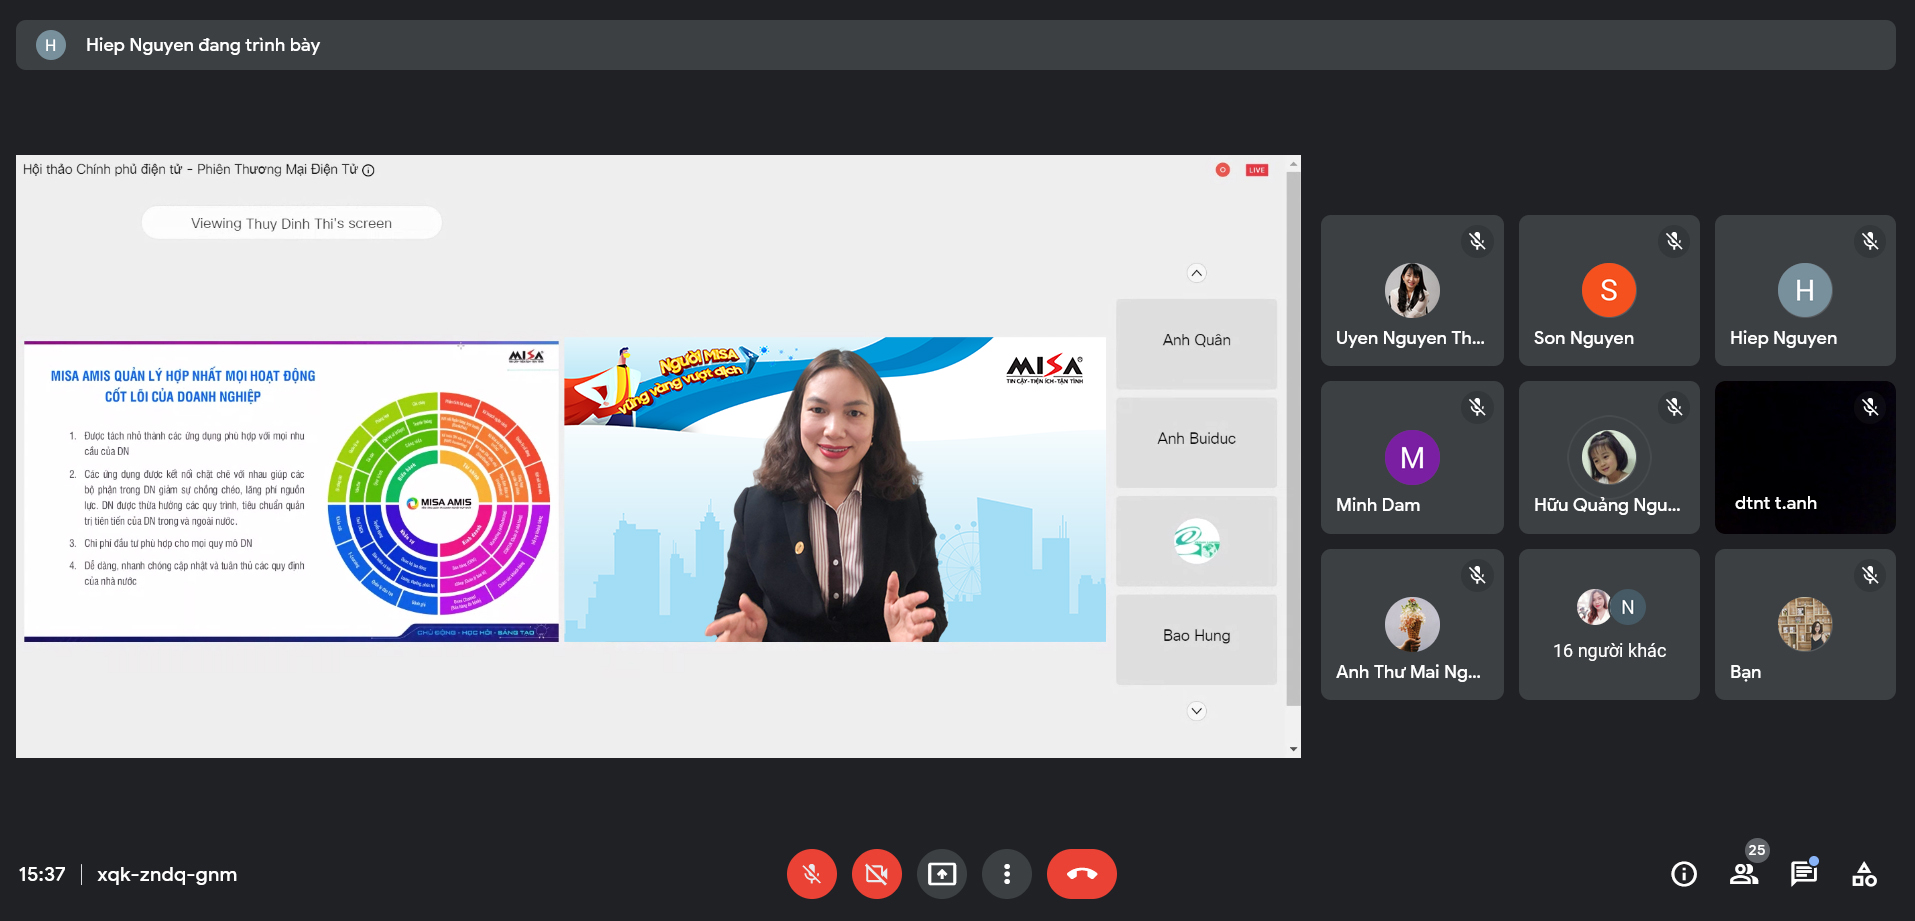Click the red LIVE indicator badge
Image resolution: width=1915 pixels, height=921 pixels.
click(1257, 170)
